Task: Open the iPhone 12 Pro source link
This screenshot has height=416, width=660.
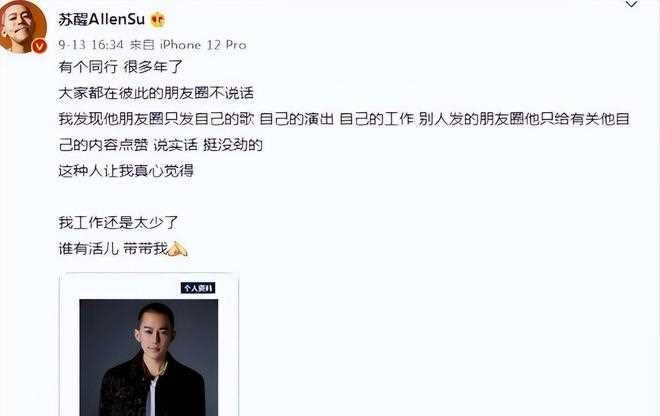Action: pos(203,45)
